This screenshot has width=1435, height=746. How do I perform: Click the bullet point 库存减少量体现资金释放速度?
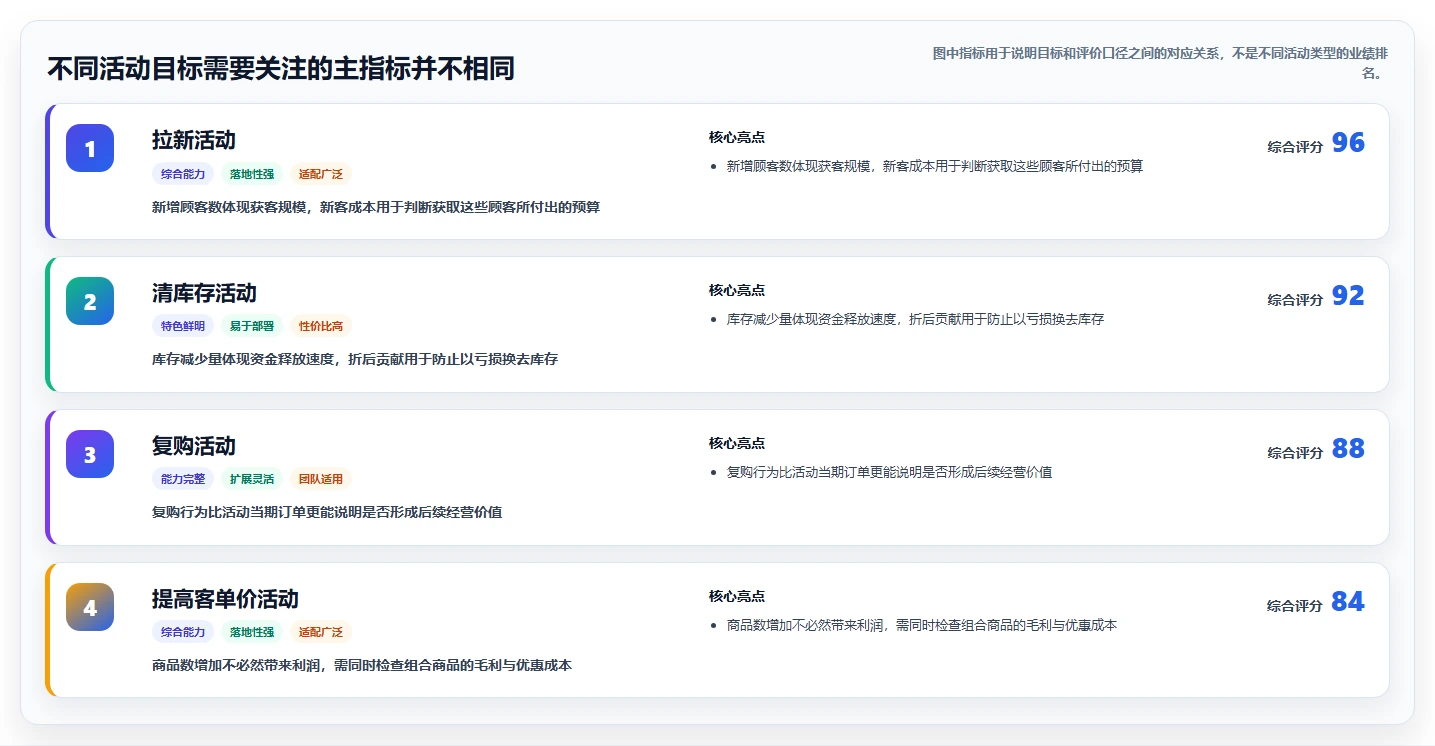click(916, 319)
